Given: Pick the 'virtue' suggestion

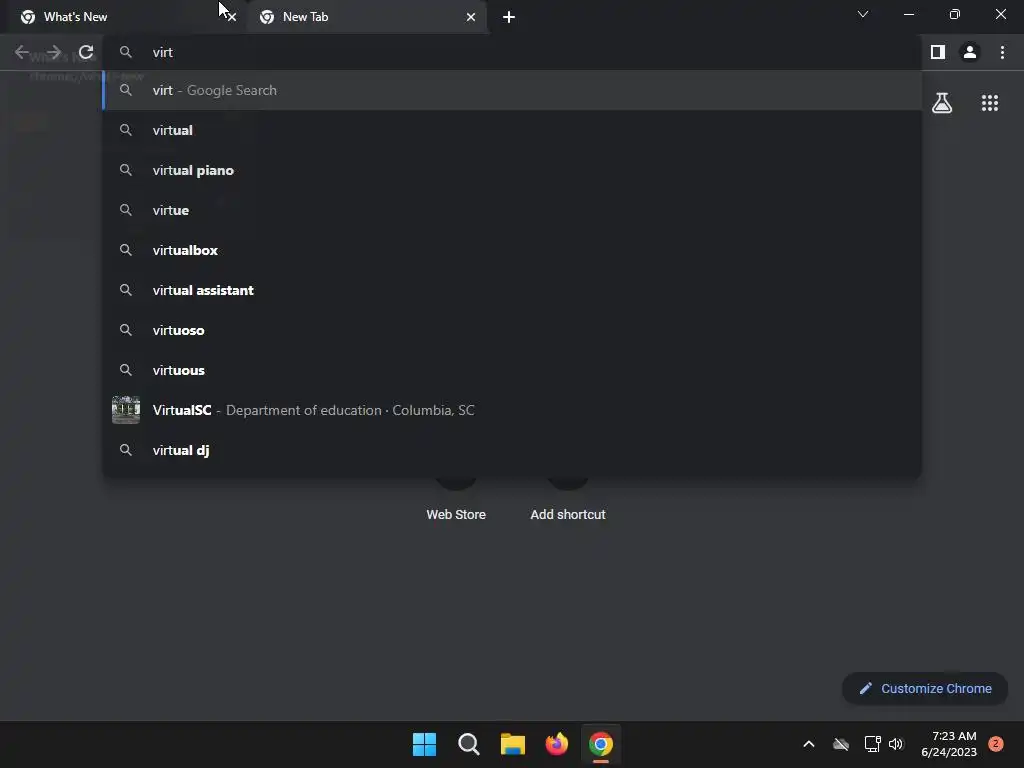Looking at the screenshot, I should 513,210.
